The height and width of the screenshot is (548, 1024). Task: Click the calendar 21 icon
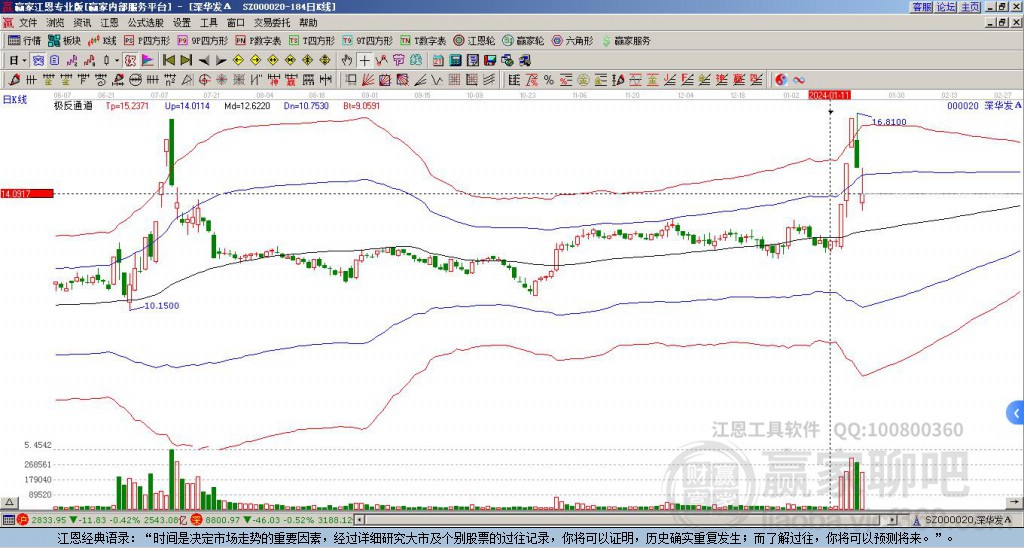pos(438,60)
